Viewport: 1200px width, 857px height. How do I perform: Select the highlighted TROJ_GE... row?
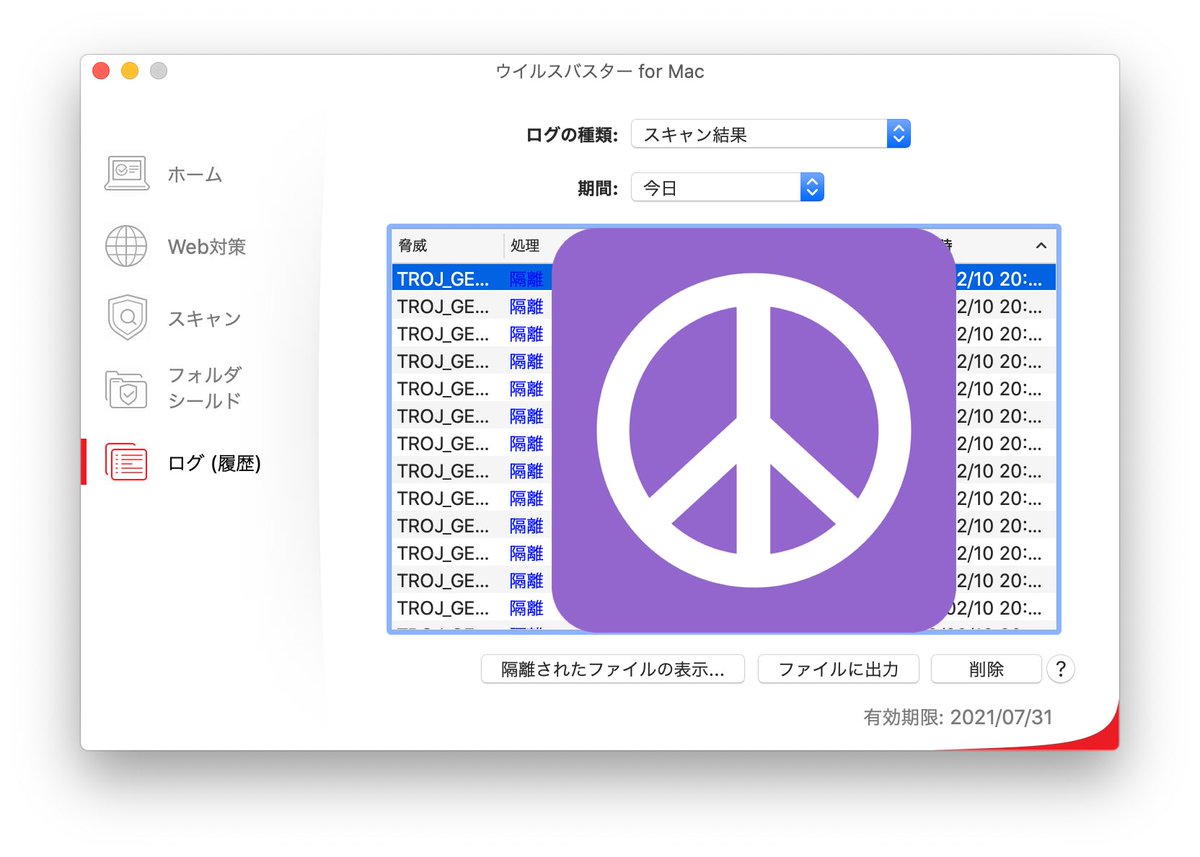723,278
